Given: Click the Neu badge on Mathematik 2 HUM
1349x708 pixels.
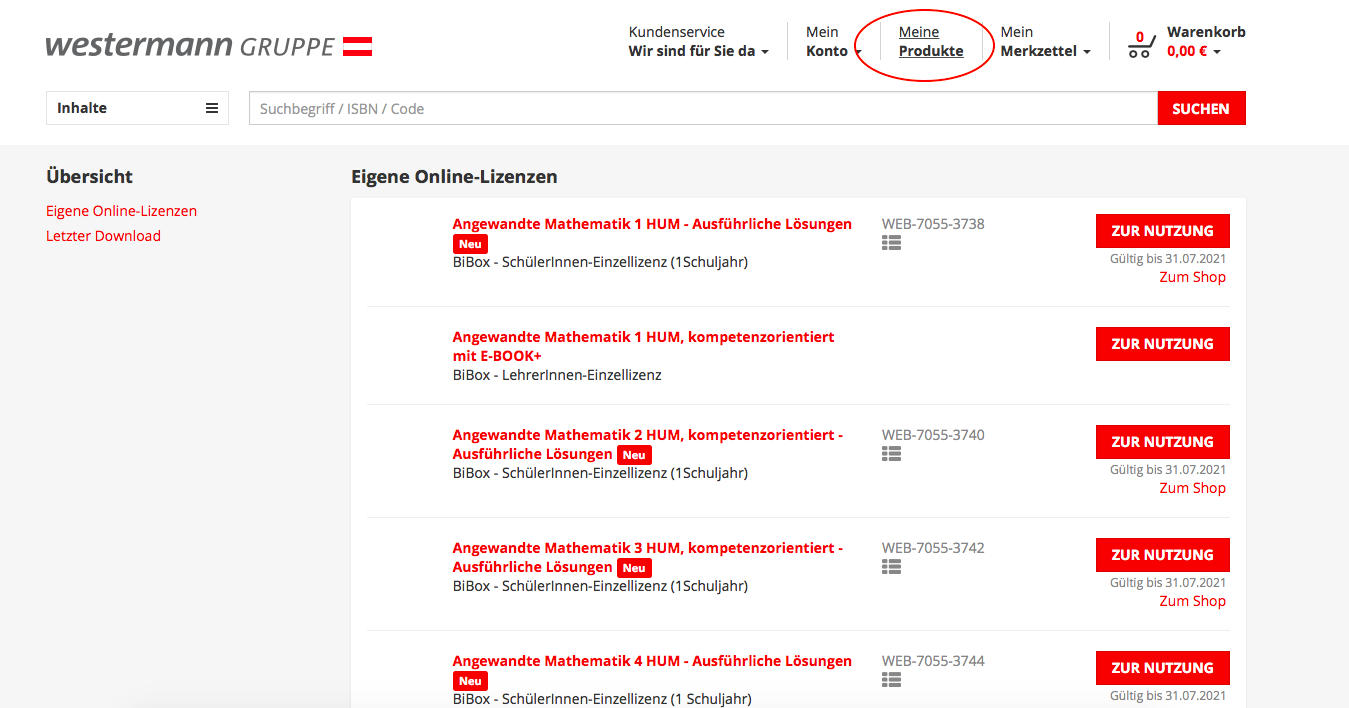Looking at the screenshot, I should point(634,455).
